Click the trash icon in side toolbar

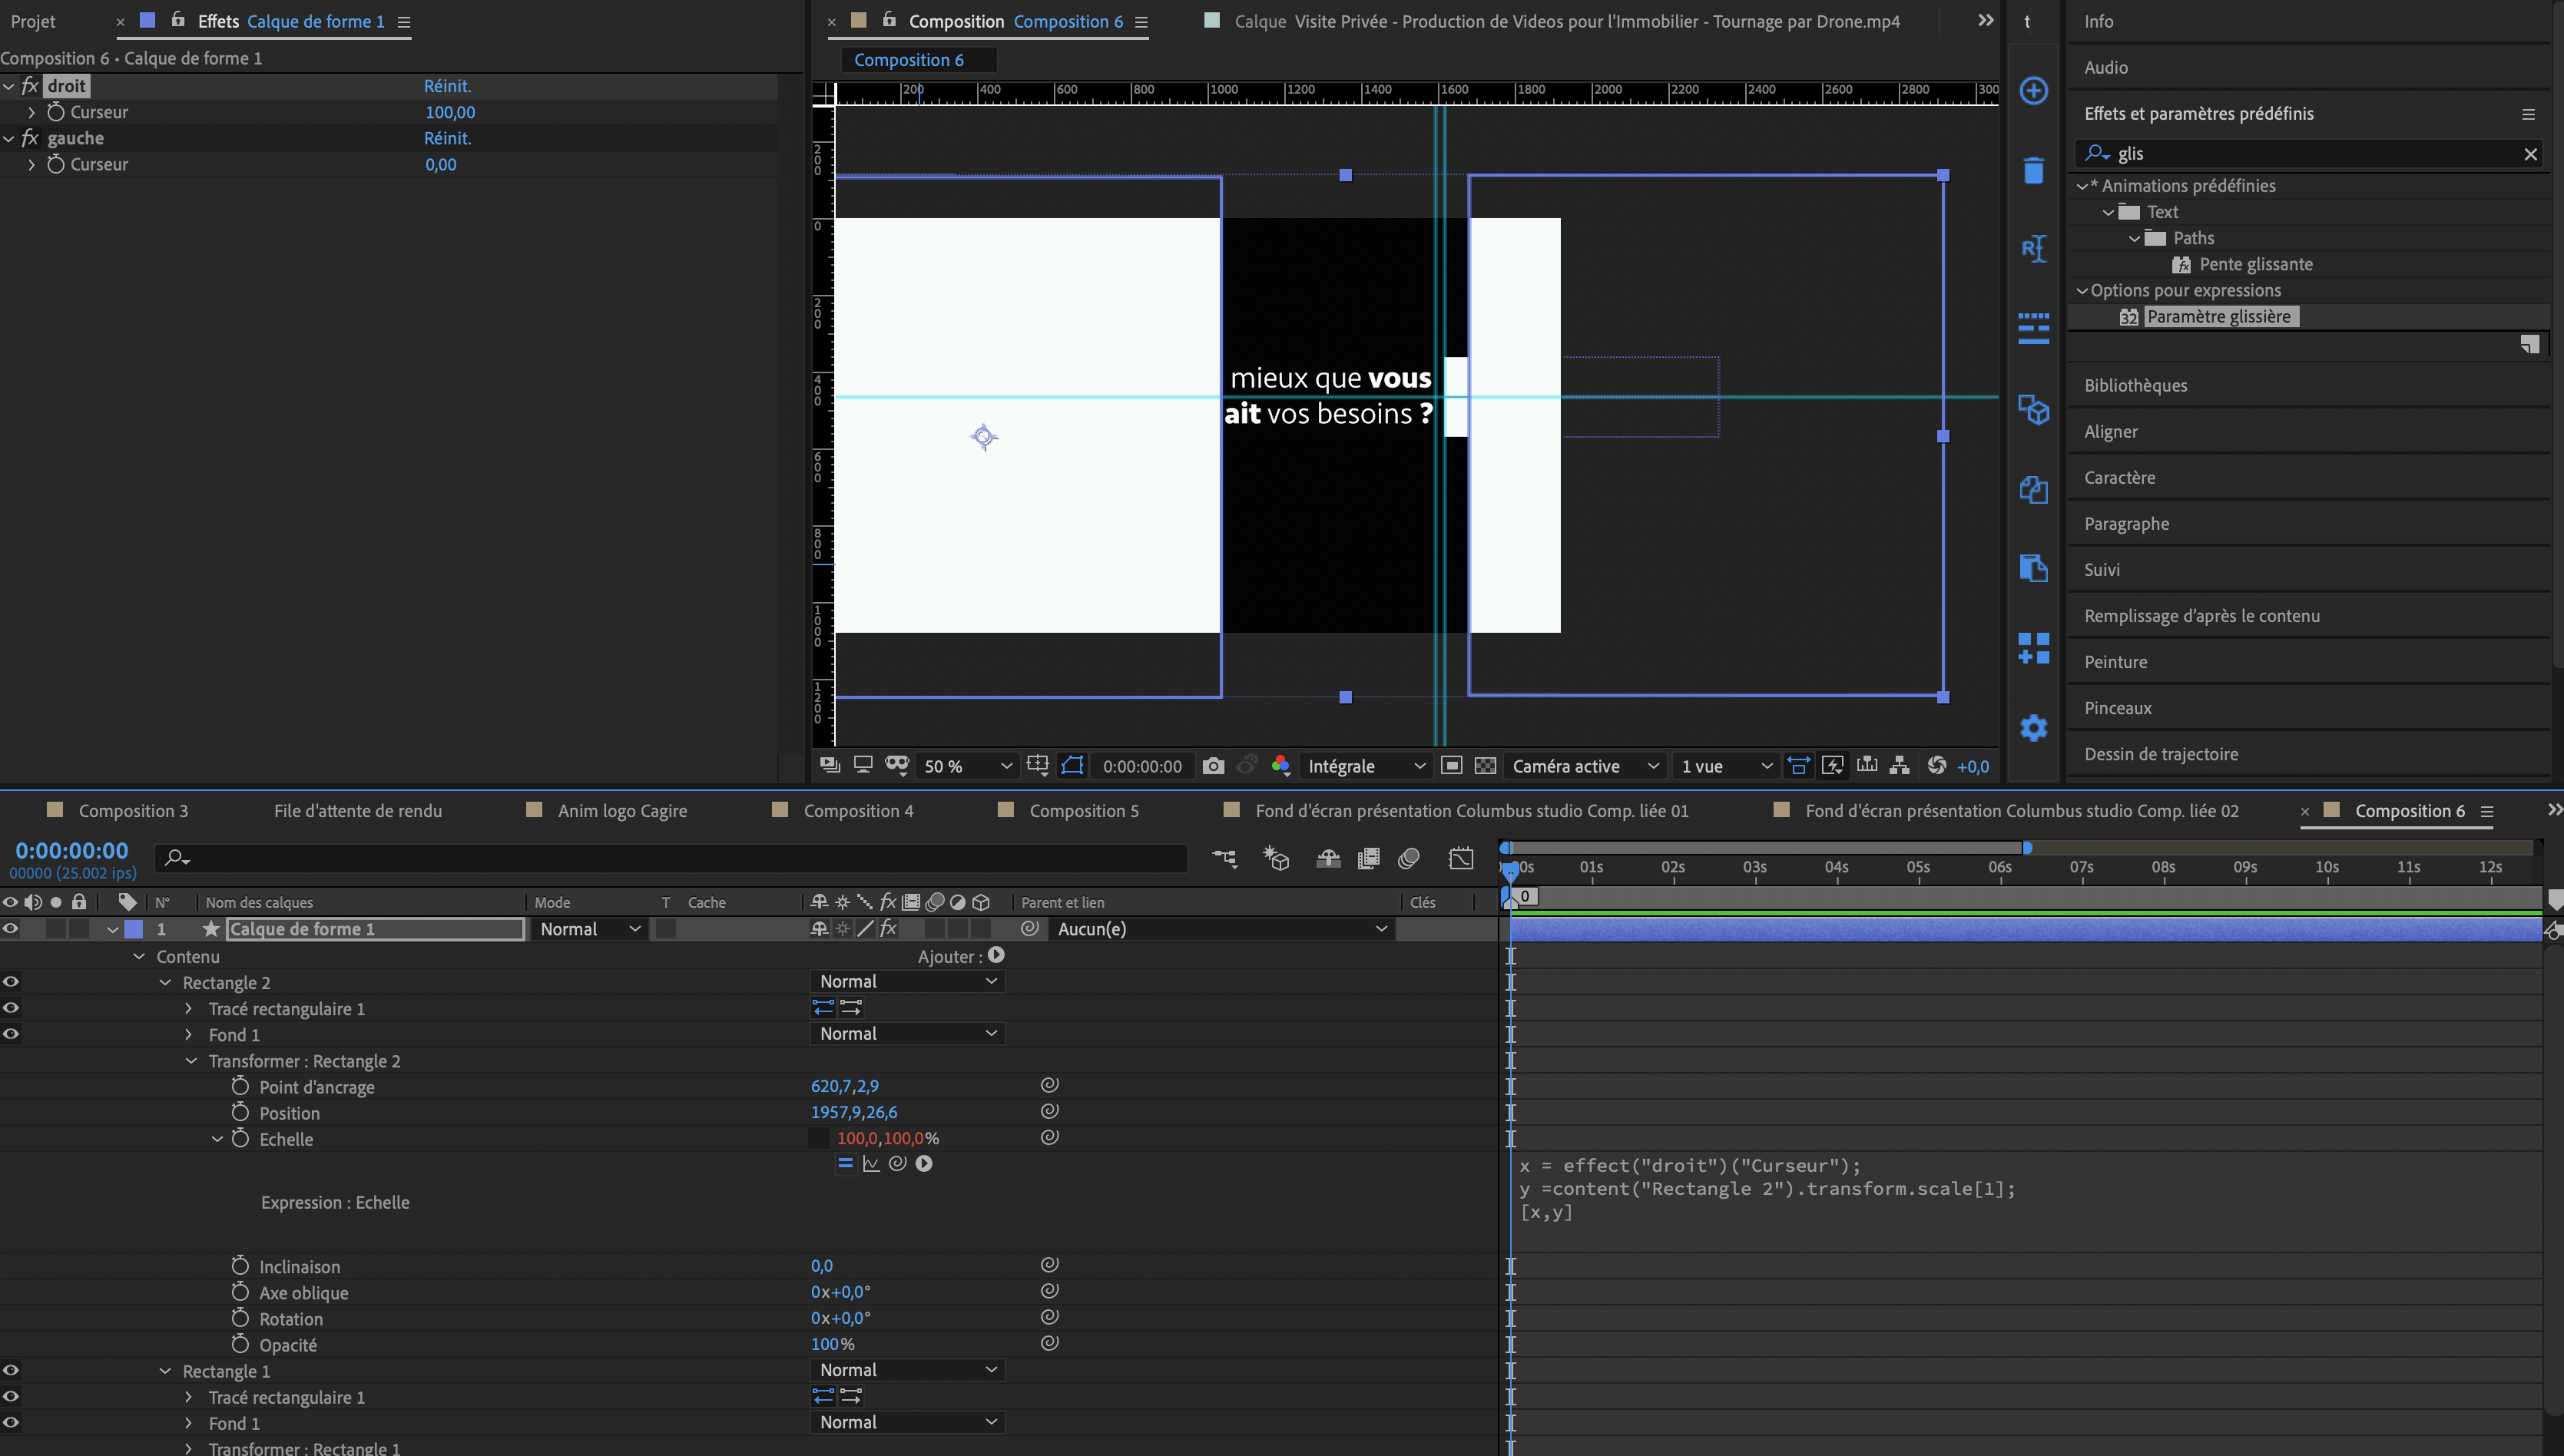coord(2033,171)
